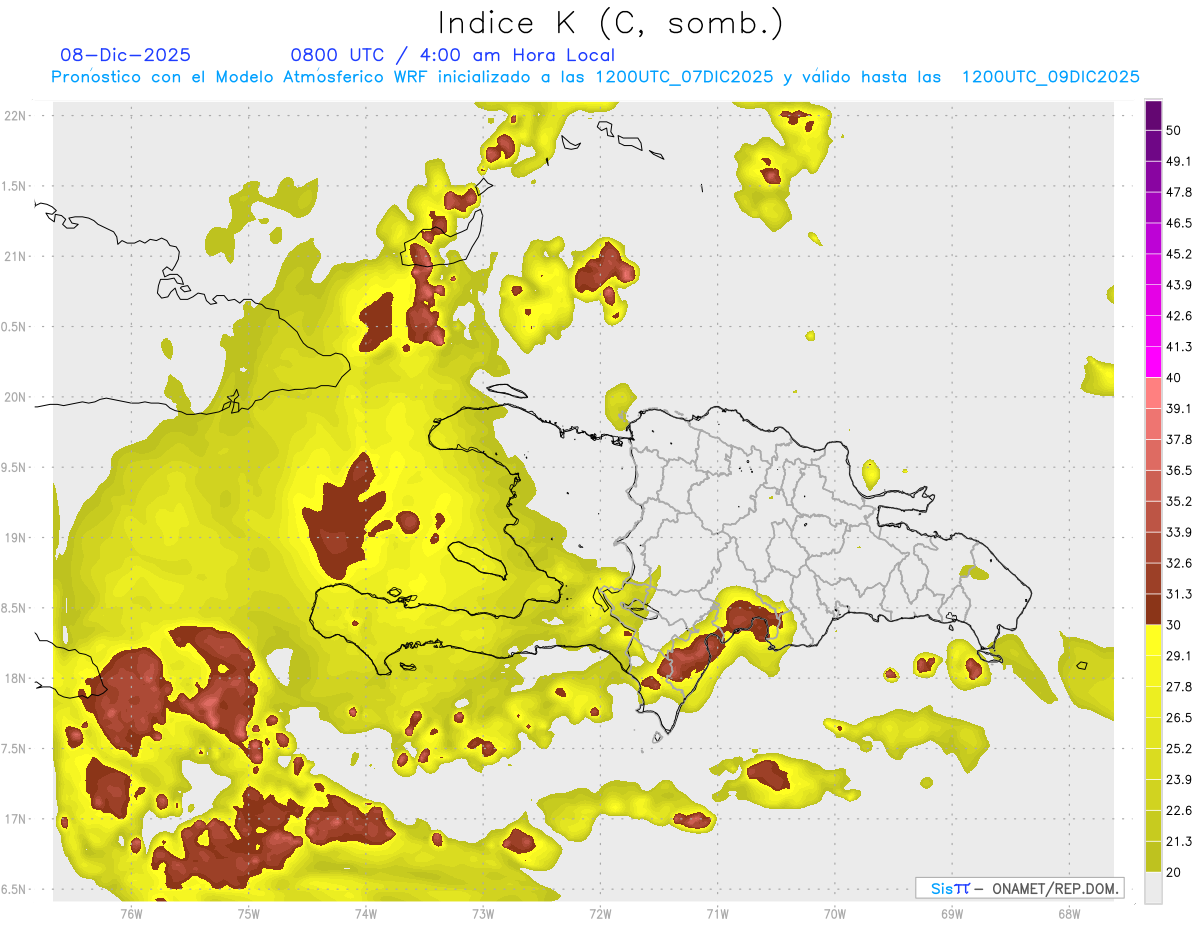This screenshot has height=927, width=1200.
Task: Click the color scale value 45.2
Action: pyautogui.click(x=1178, y=254)
